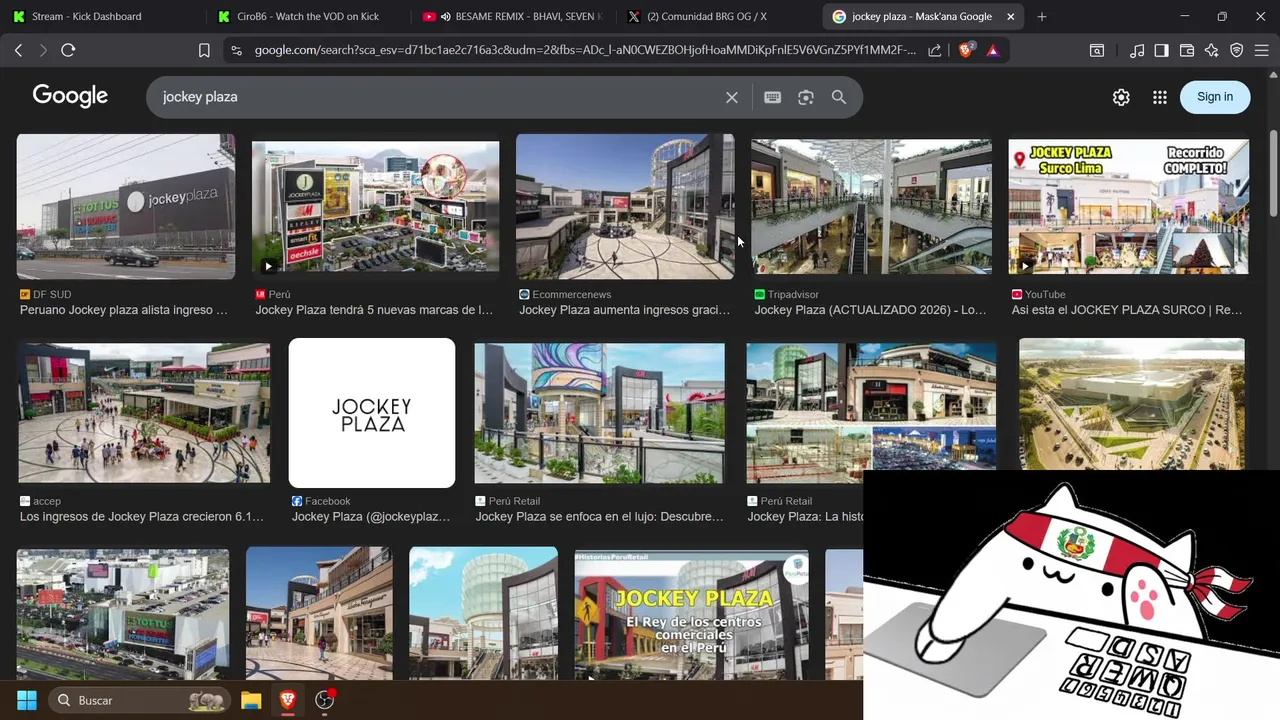Open 'Peruano Jockey plaza alista ingreso' link
Image resolution: width=1280 pixels, height=720 pixels.
click(124, 310)
